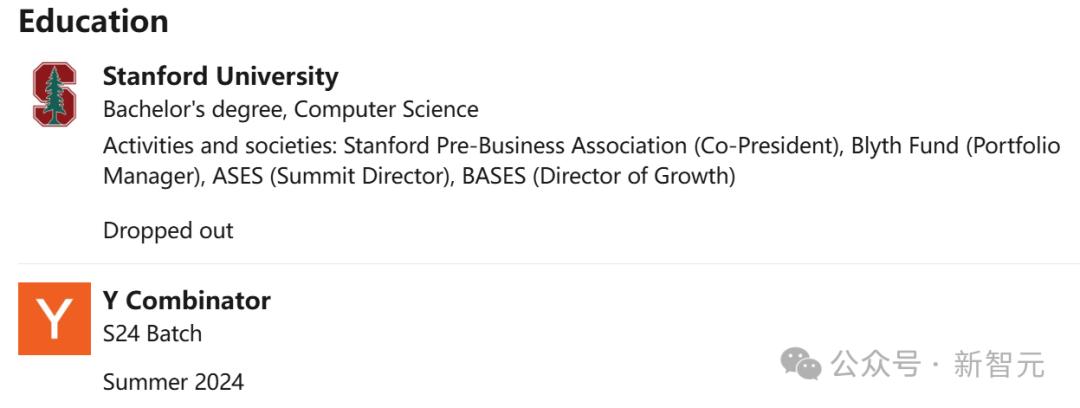Click the WeChat icon in the watermark
Image resolution: width=1080 pixels, height=408 pixels.
coord(801,364)
